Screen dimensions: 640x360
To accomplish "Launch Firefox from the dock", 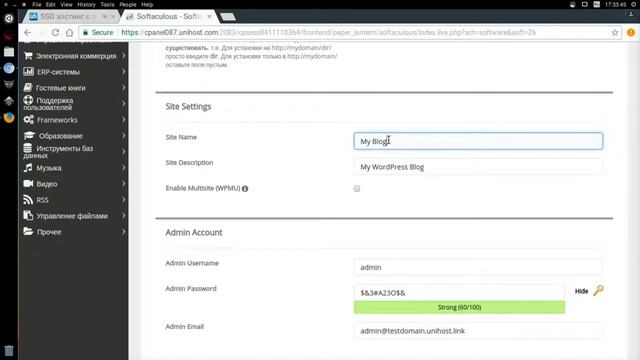I will pos(9,118).
